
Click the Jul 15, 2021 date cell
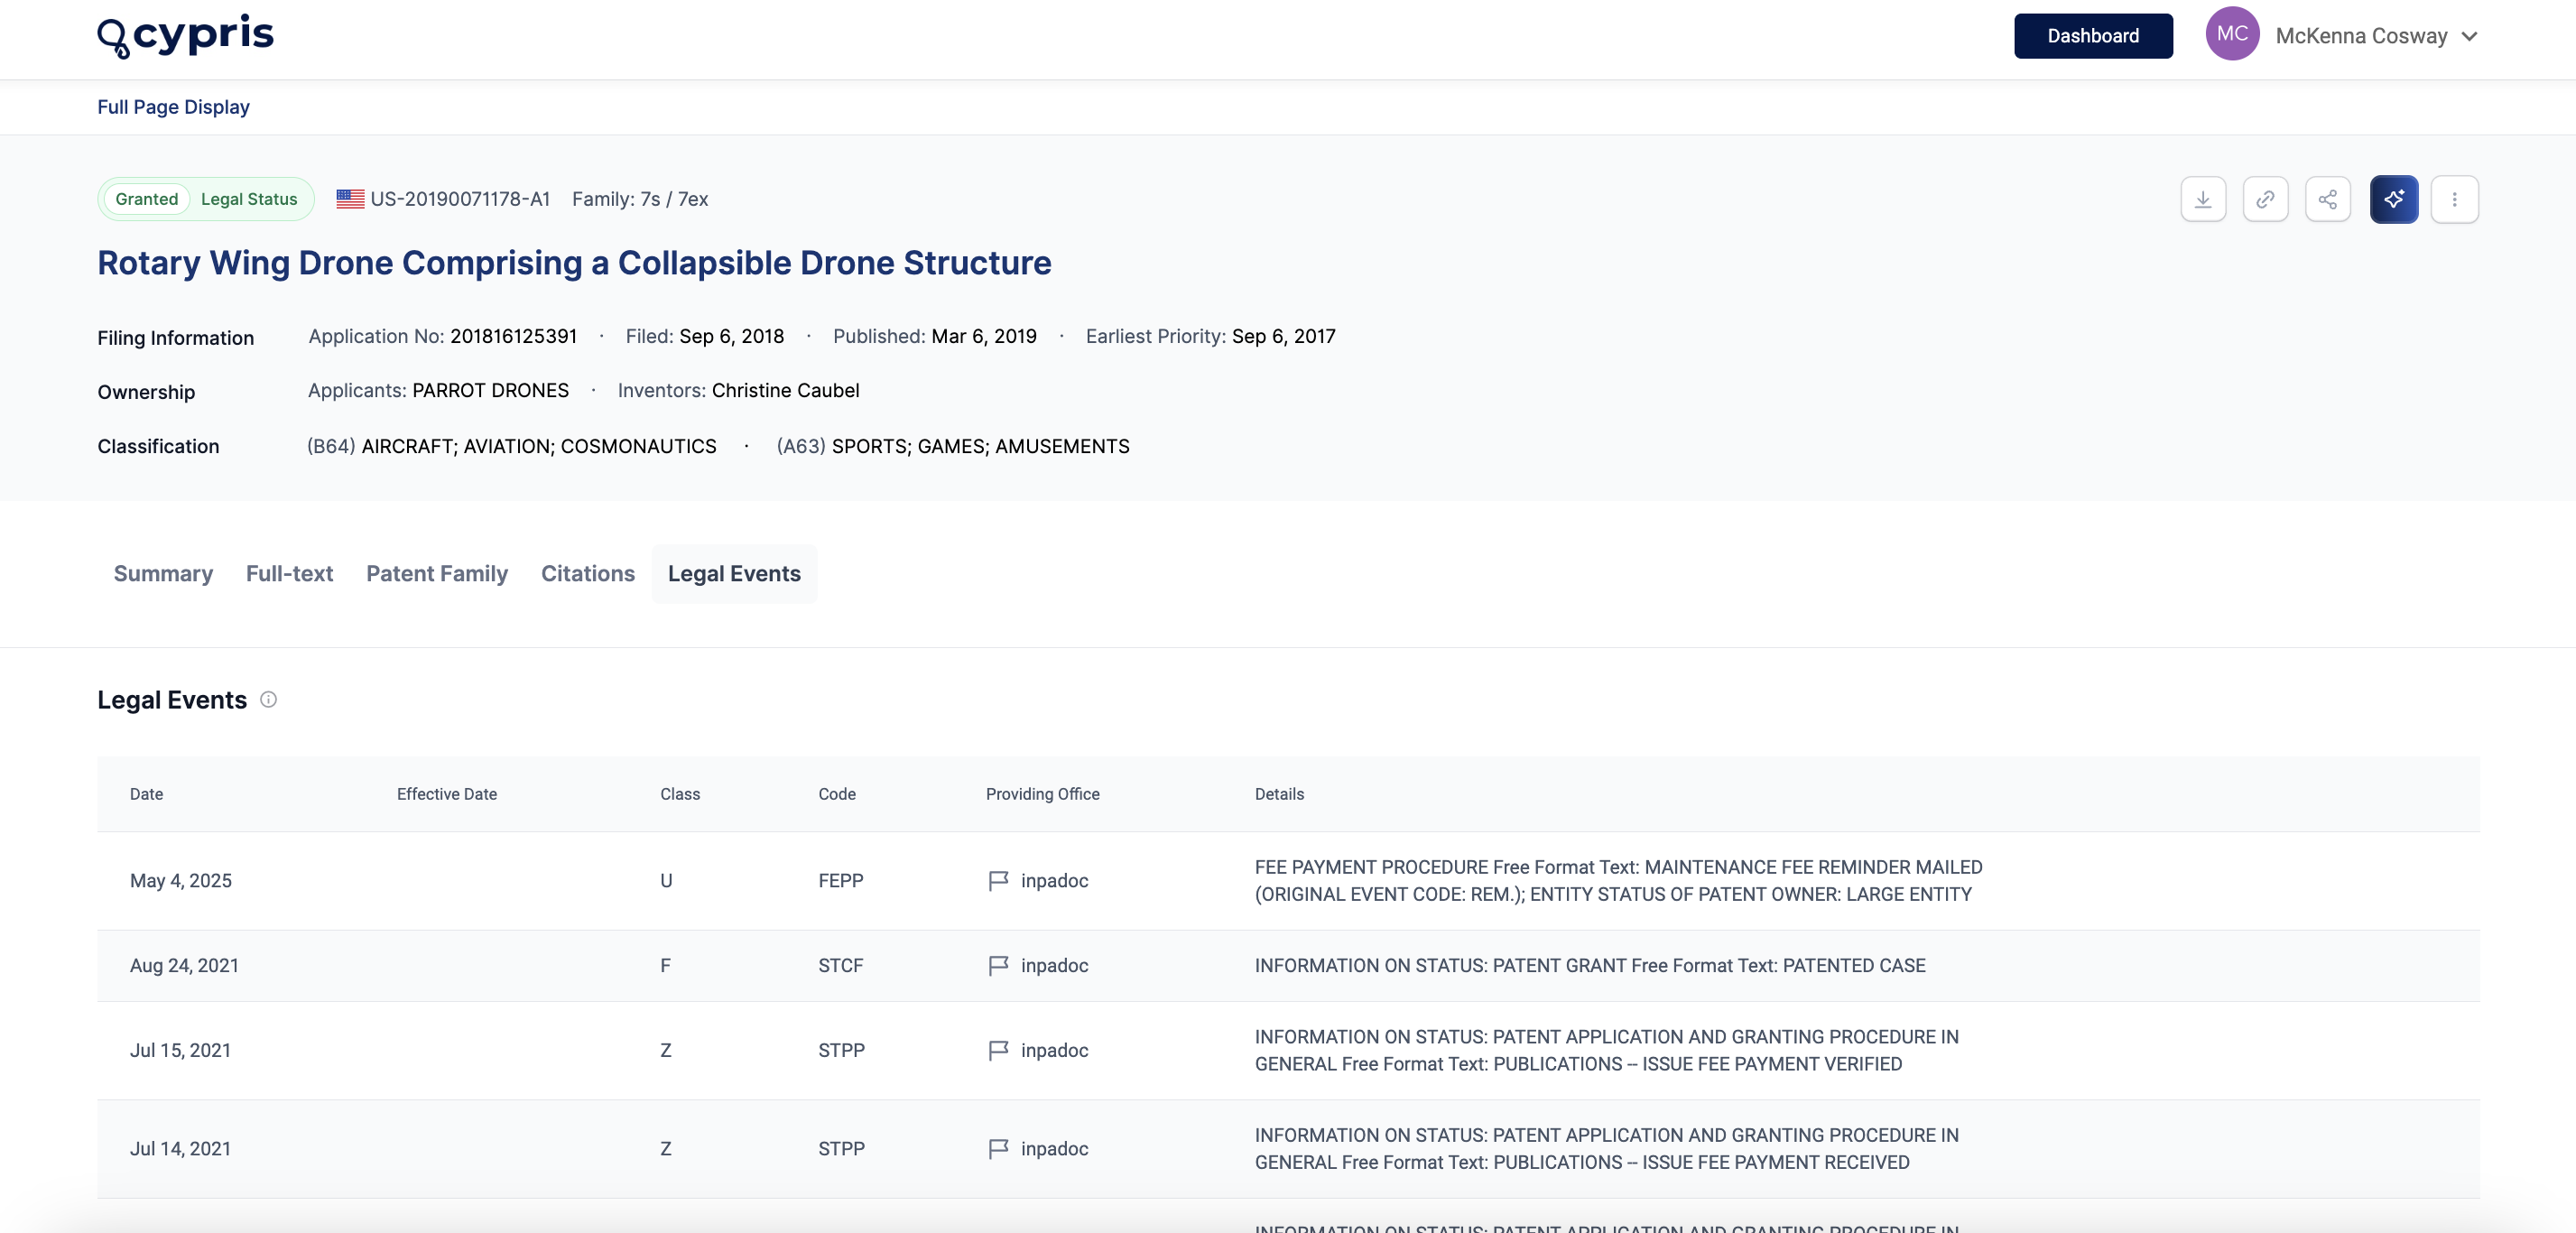[x=180, y=1051]
